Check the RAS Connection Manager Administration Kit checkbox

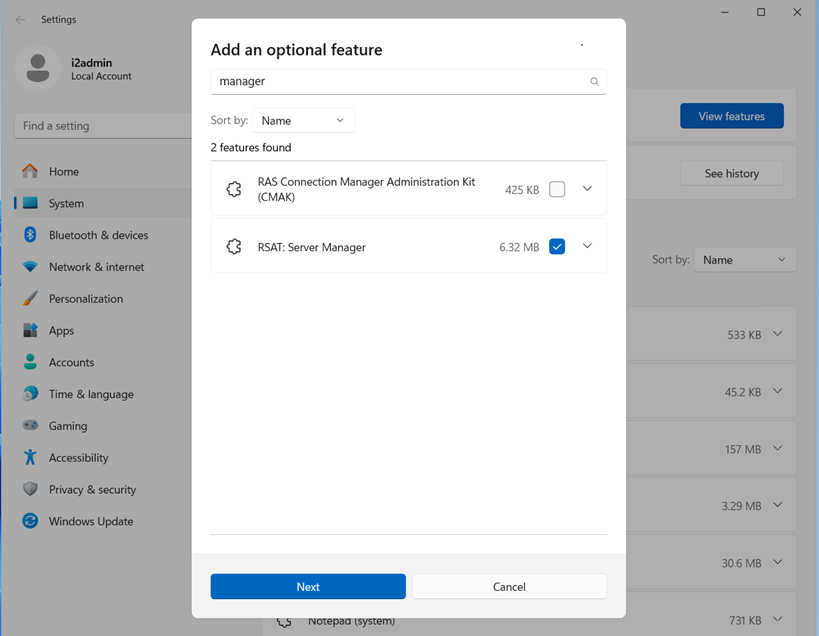pos(557,189)
